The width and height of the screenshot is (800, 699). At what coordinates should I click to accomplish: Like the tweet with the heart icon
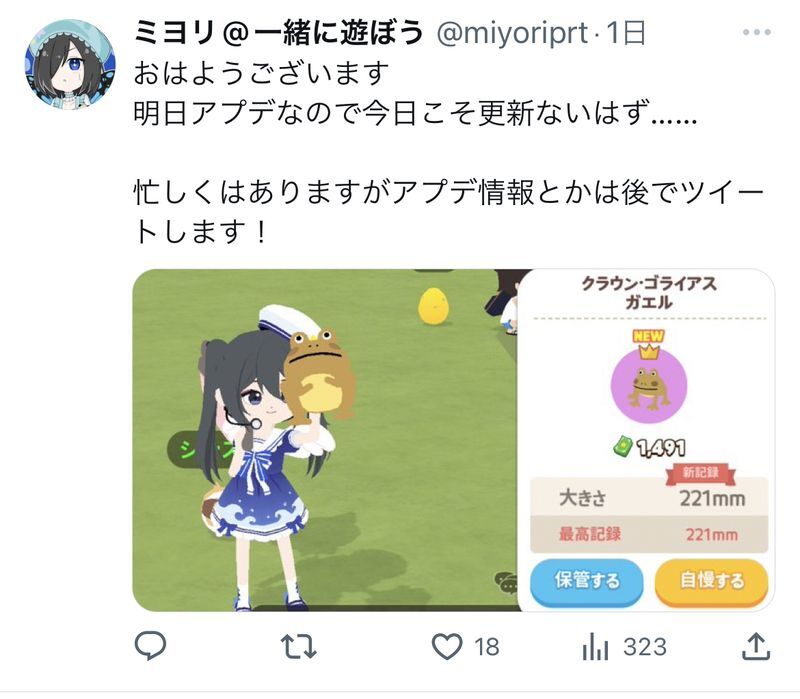(x=447, y=646)
